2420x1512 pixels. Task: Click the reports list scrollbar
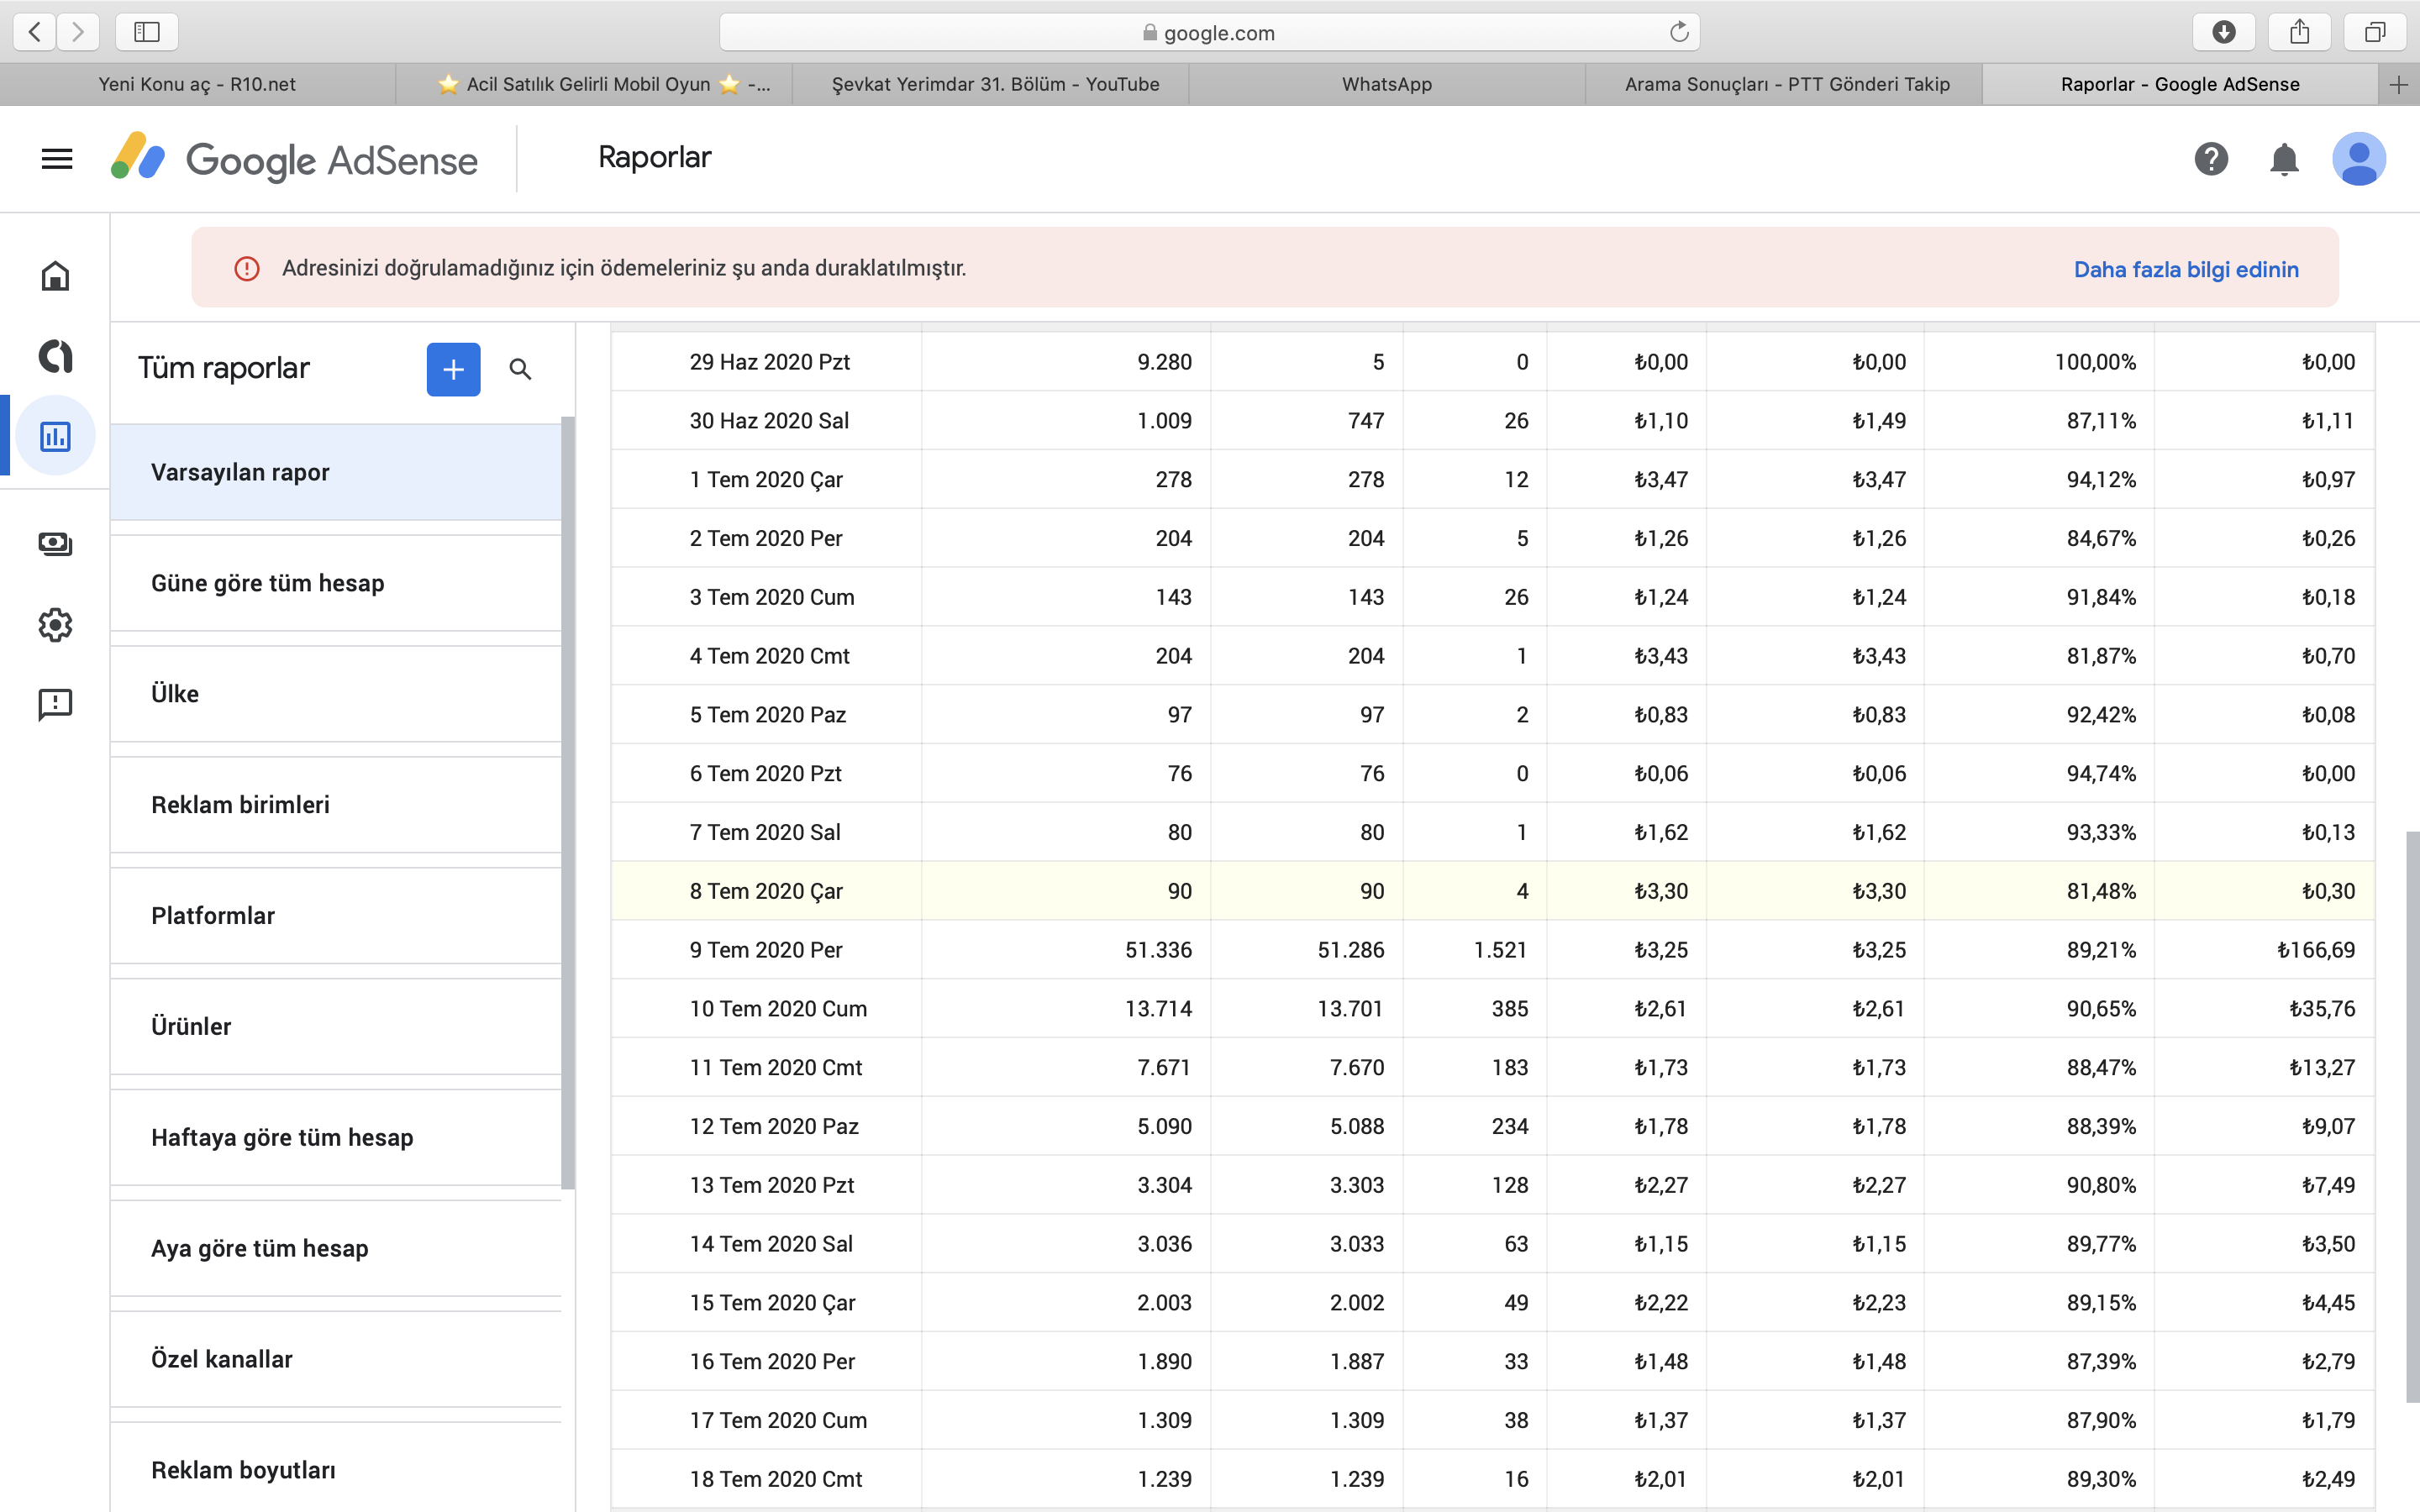point(568,803)
